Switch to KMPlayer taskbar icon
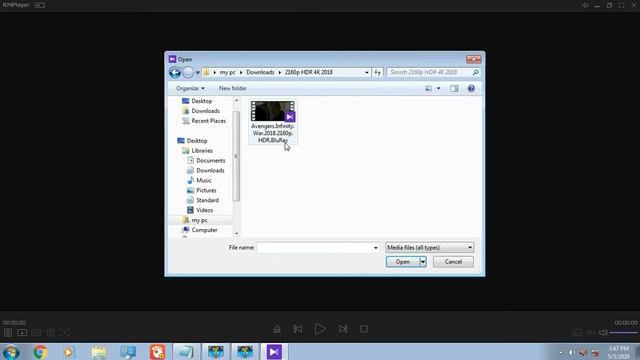640x360 pixels. pos(274,352)
